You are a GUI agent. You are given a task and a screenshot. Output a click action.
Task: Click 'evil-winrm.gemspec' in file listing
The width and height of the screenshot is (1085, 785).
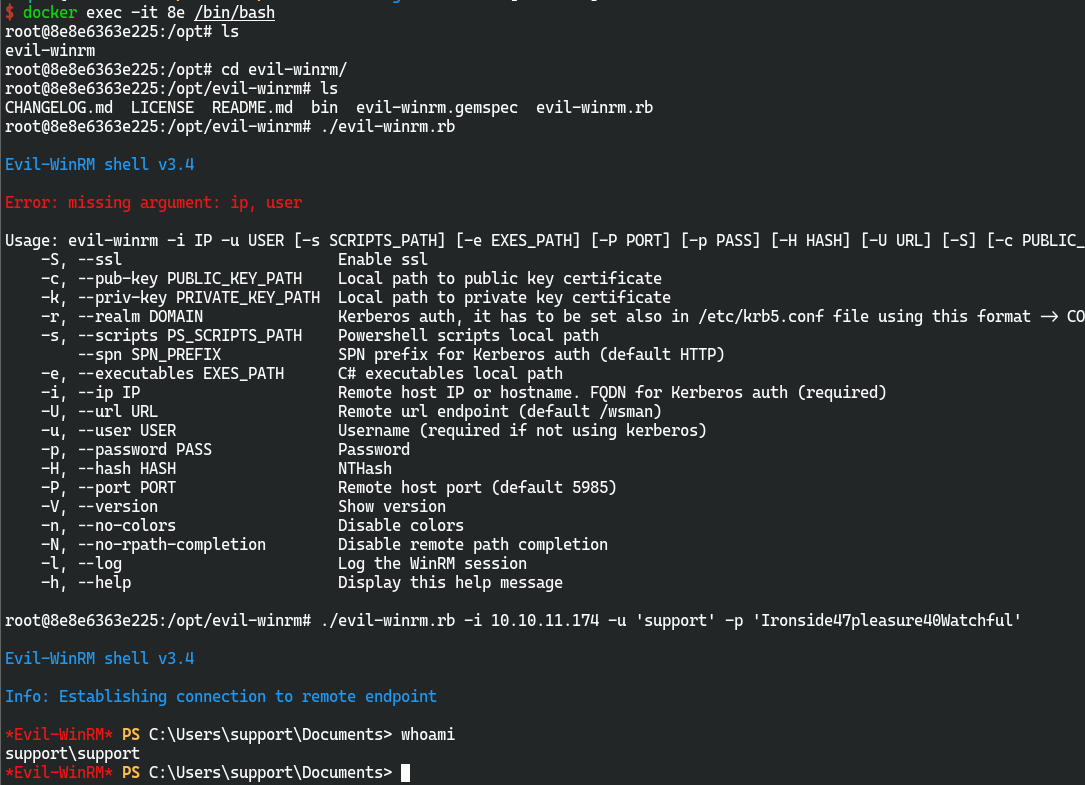(x=437, y=107)
